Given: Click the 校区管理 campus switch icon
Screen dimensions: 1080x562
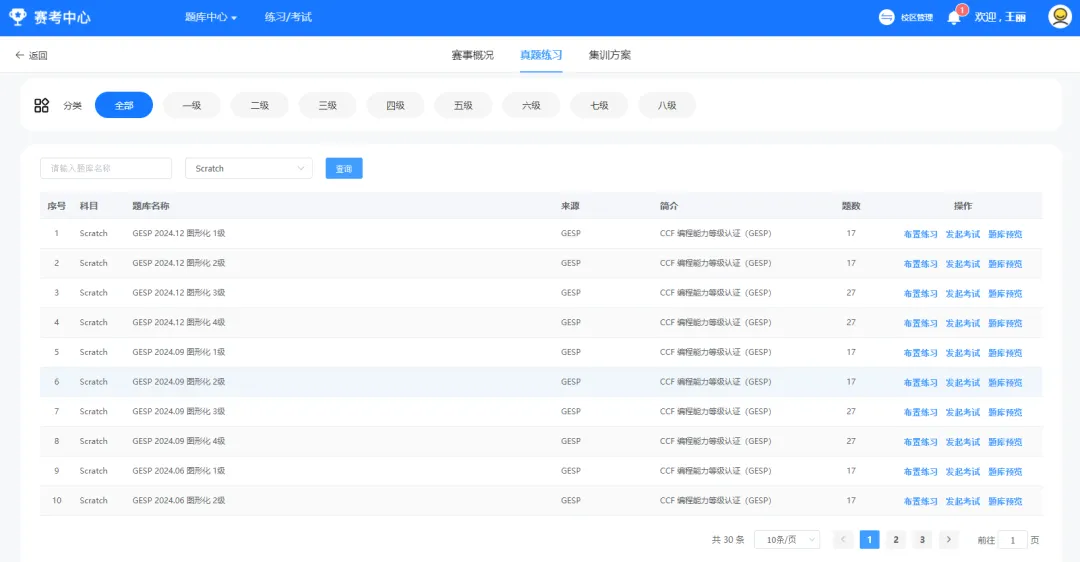Looking at the screenshot, I should click(x=886, y=17).
